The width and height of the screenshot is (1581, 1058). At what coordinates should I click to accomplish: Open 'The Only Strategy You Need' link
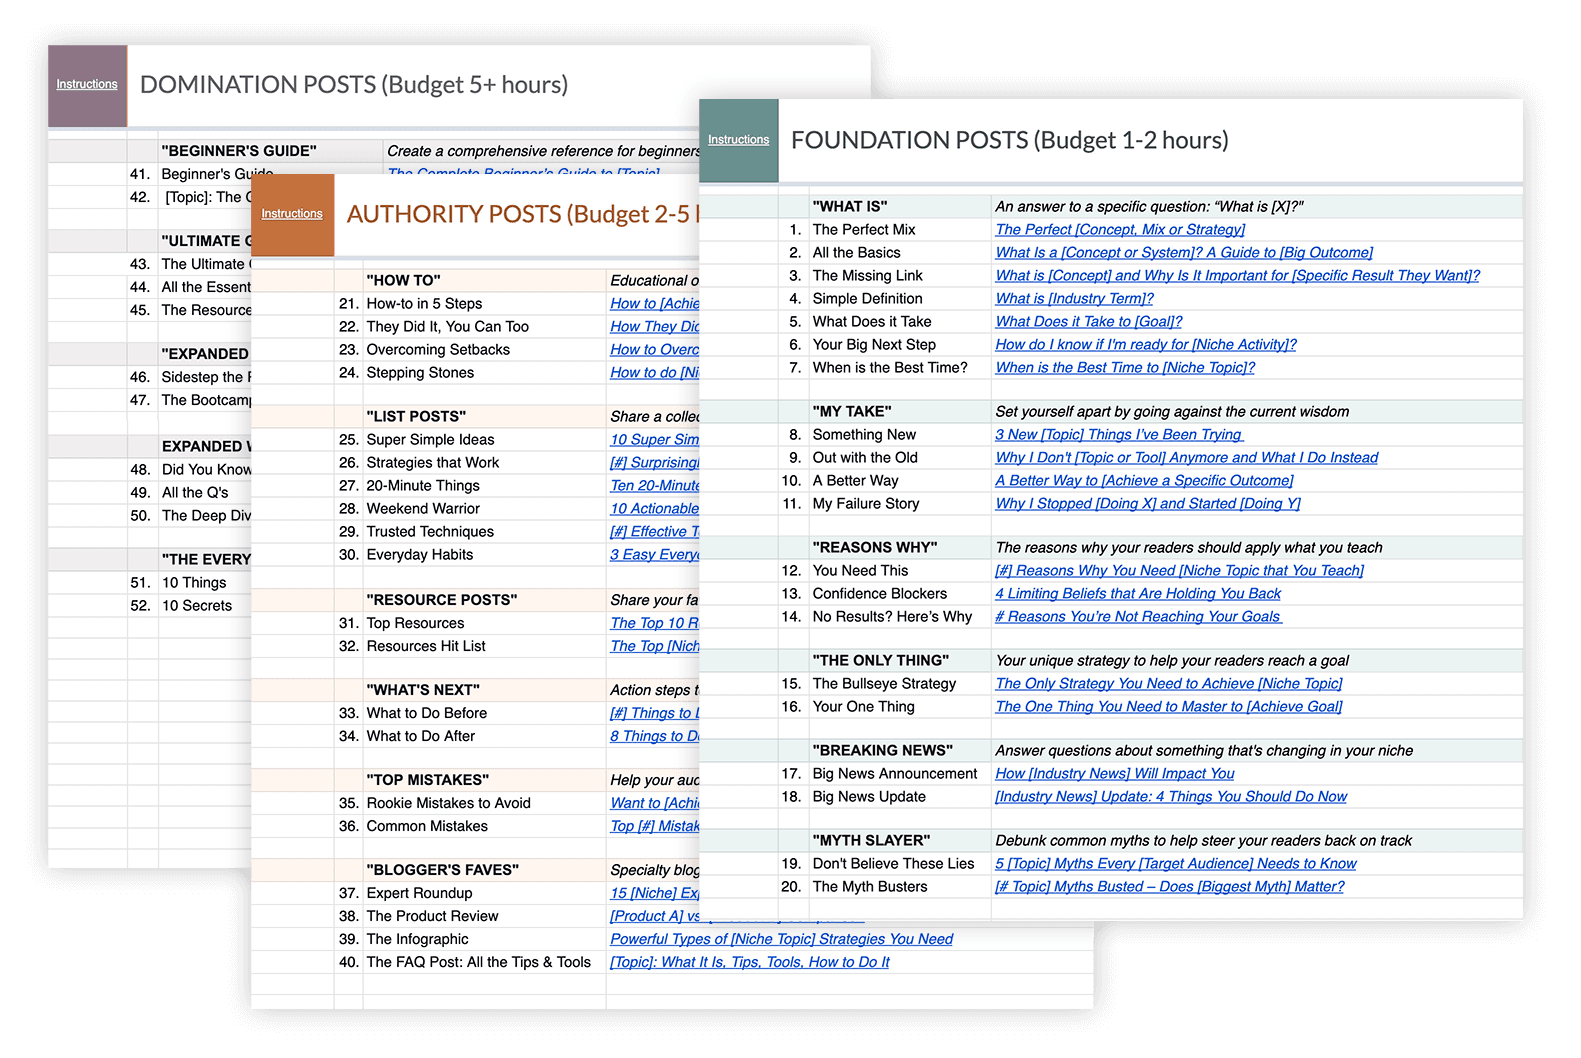coord(1169,684)
